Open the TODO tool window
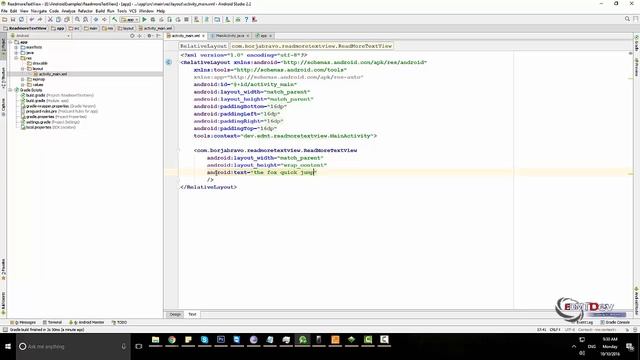640x360 pixels. click(120, 322)
